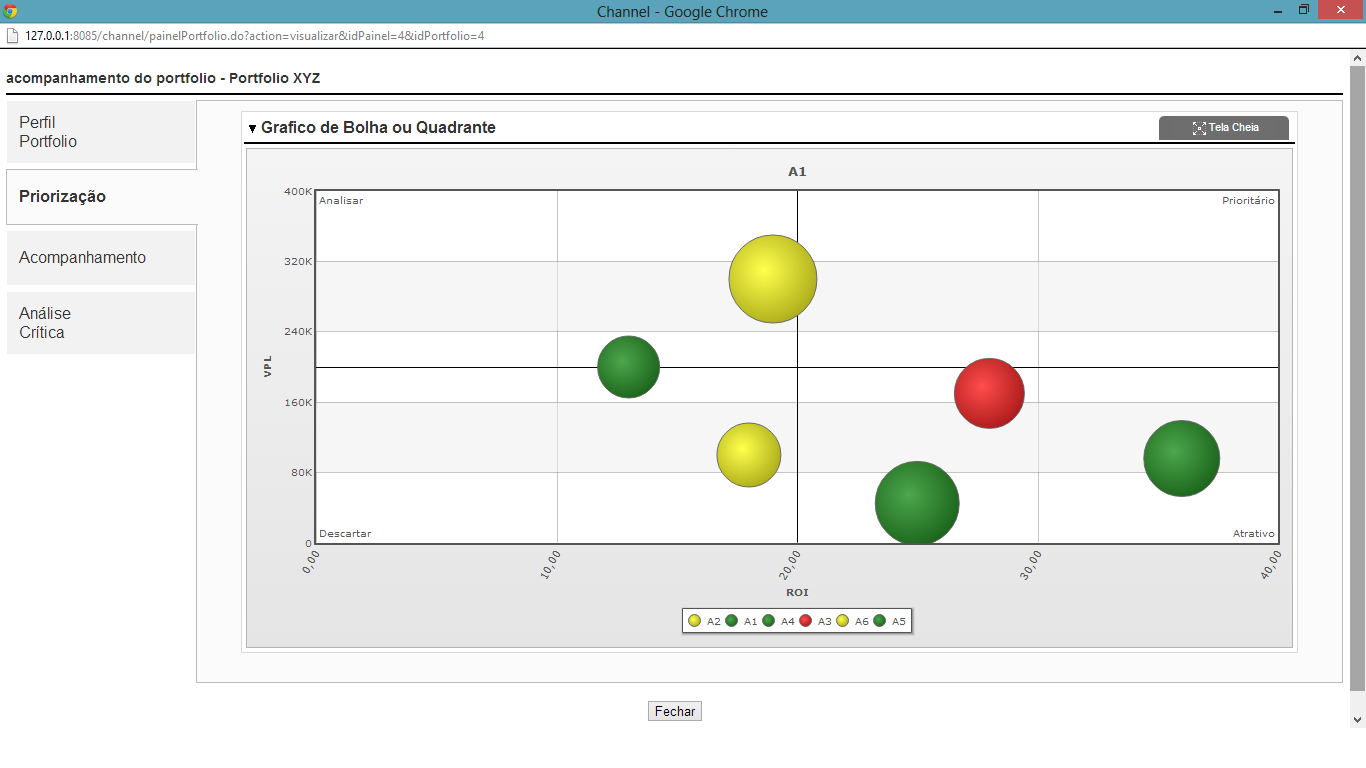Image resolution: width=1366 pixels, height=768 pixels.
Task: Click the red bubble in the chart
Action: tap(989, 393)
